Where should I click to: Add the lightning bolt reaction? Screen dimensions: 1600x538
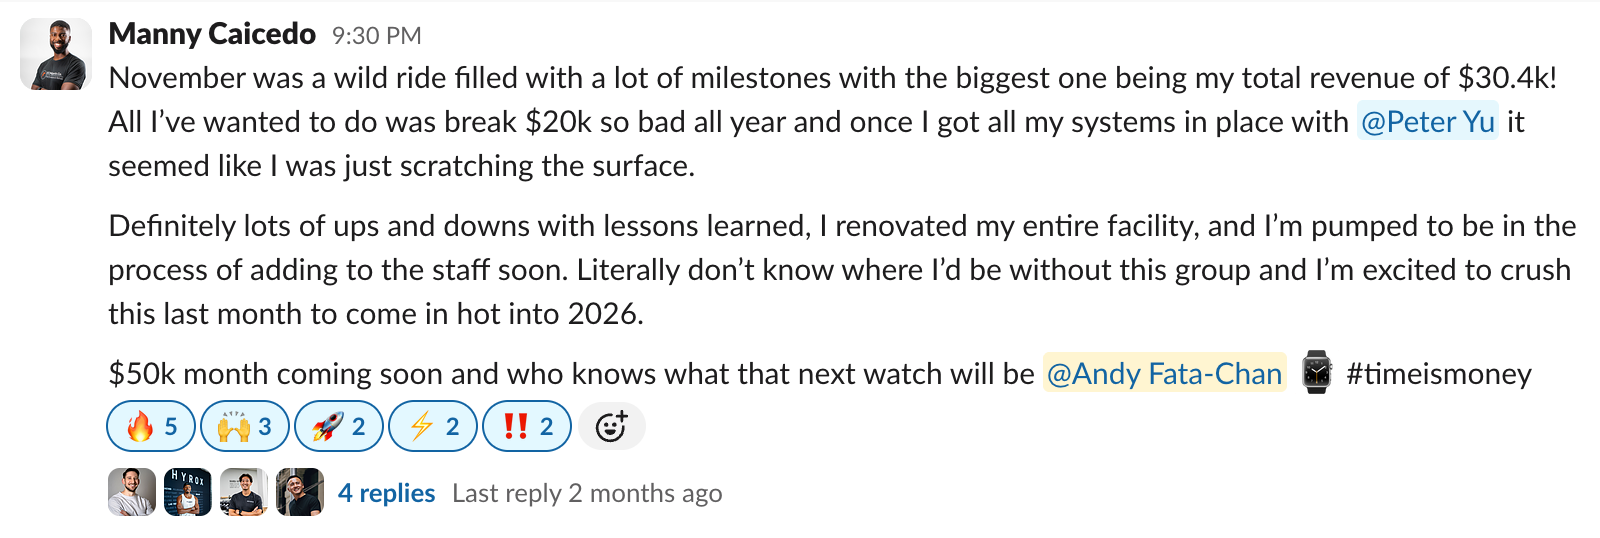point(433,427)
